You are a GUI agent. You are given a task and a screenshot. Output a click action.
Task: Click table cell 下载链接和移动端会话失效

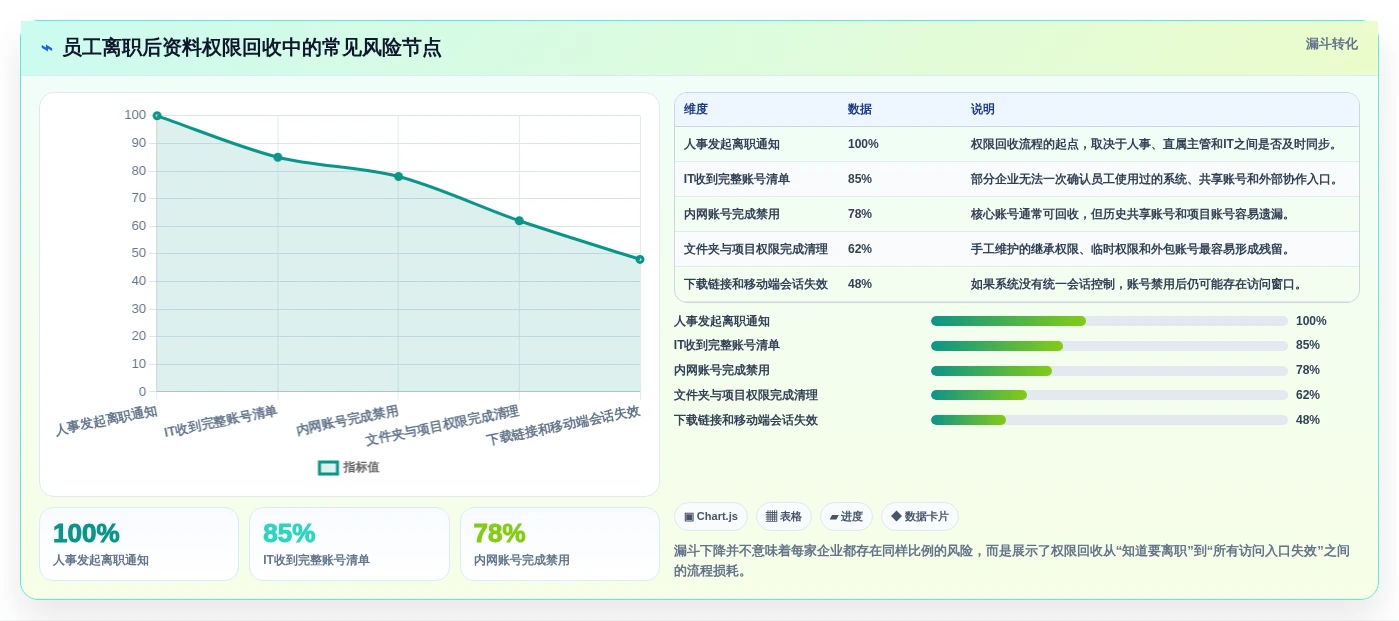[756, 284]
